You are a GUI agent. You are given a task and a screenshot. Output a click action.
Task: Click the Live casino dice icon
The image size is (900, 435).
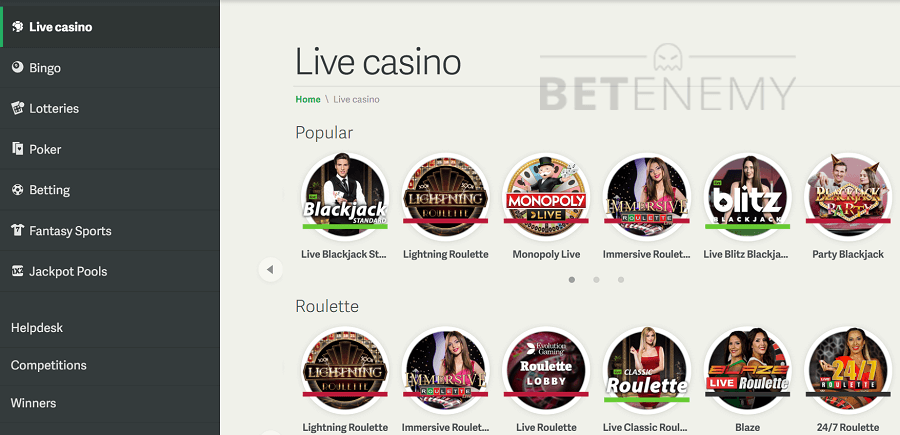point(17,26)
